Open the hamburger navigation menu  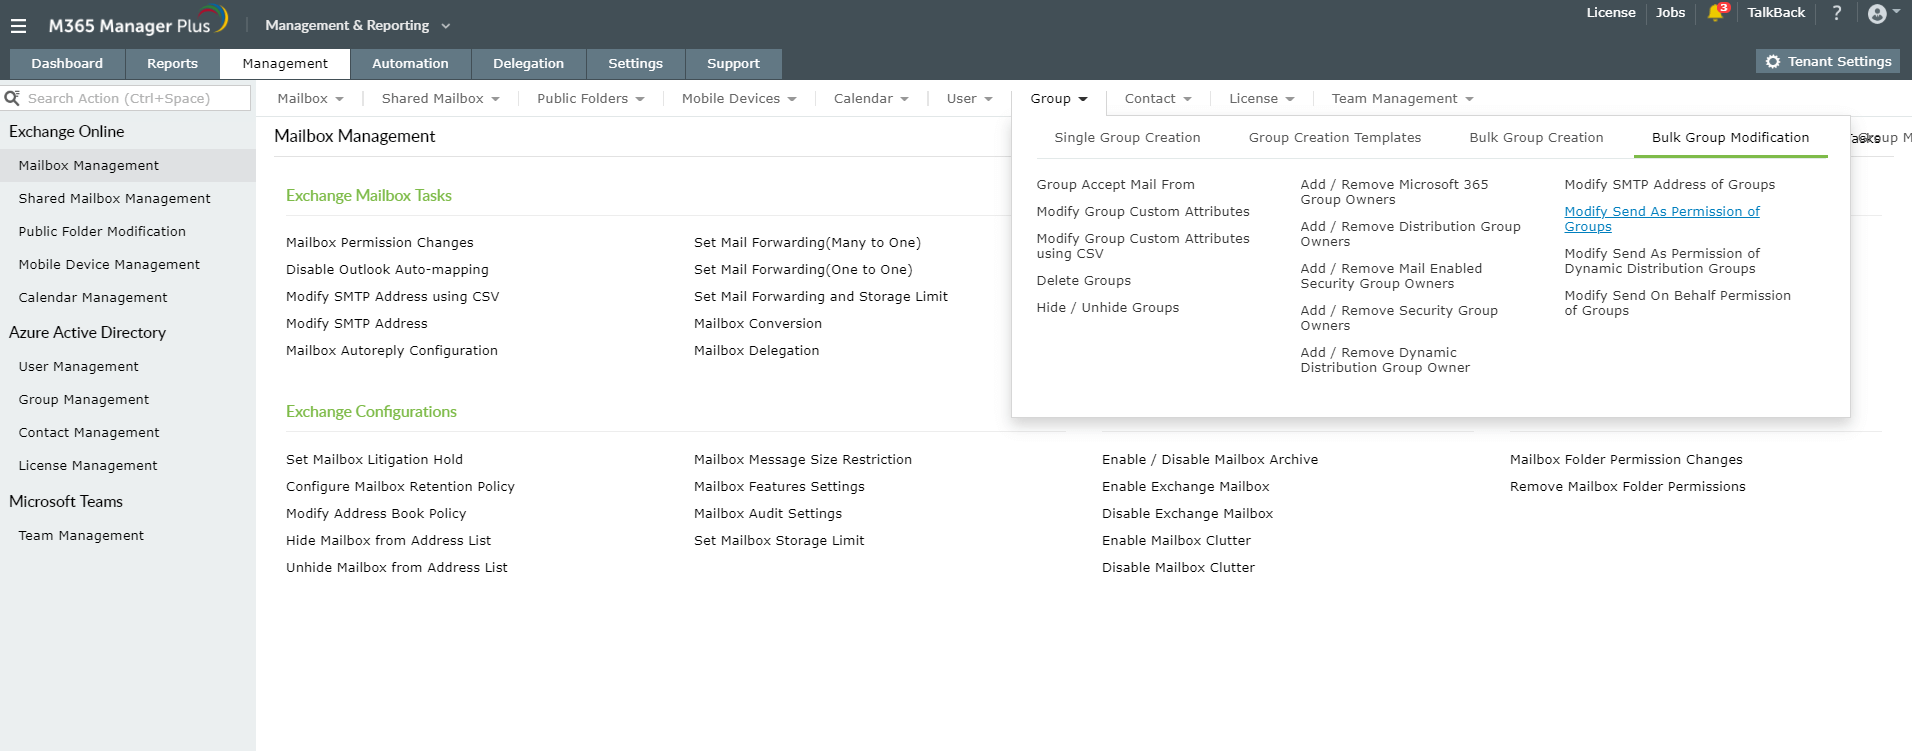[18, 26]
